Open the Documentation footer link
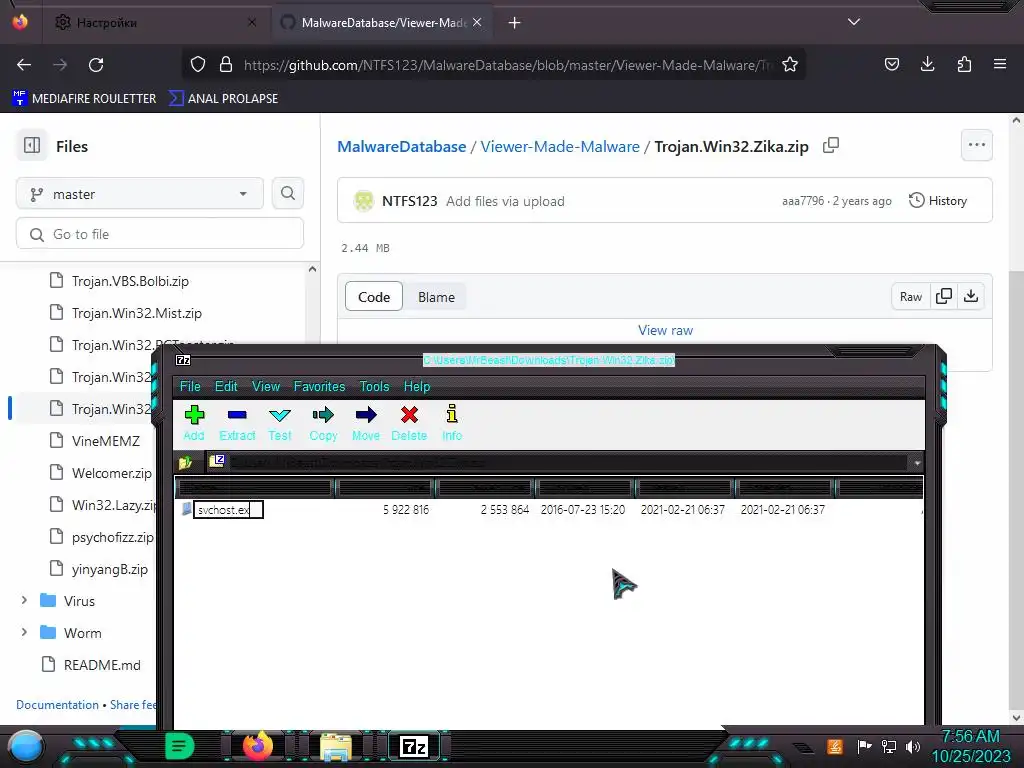This screenshot has height=768, width=1024. tap(57, 705)
